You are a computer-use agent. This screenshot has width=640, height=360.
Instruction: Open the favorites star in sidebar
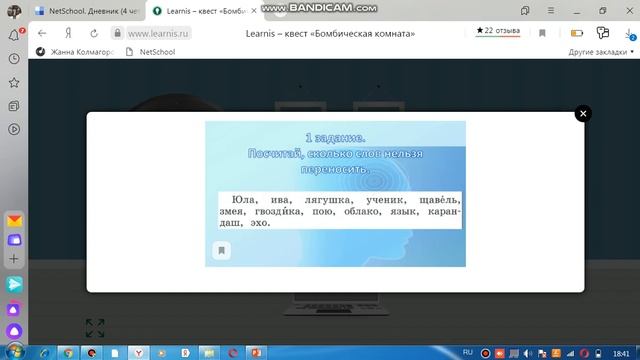point(14,82)
